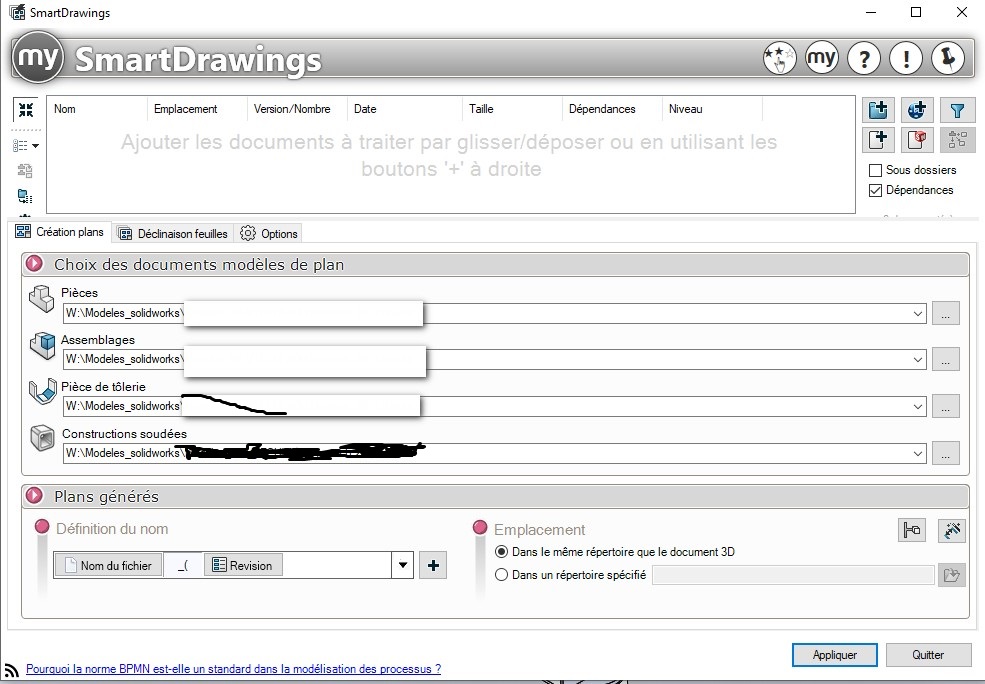Add folder with the plus folder icon
This screenshot has width=985, height=684.
coord(878,111)
